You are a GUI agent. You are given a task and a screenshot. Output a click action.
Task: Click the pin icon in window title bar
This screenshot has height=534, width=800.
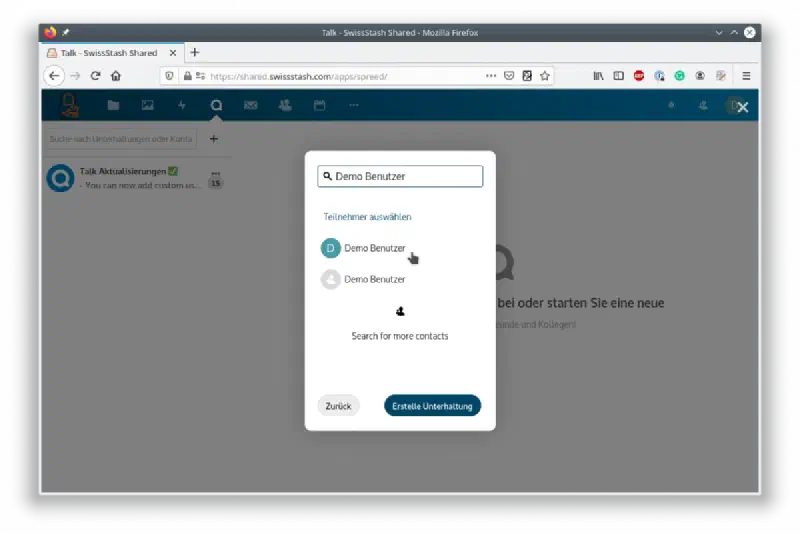pyautogui.click(x=66, y=32)
